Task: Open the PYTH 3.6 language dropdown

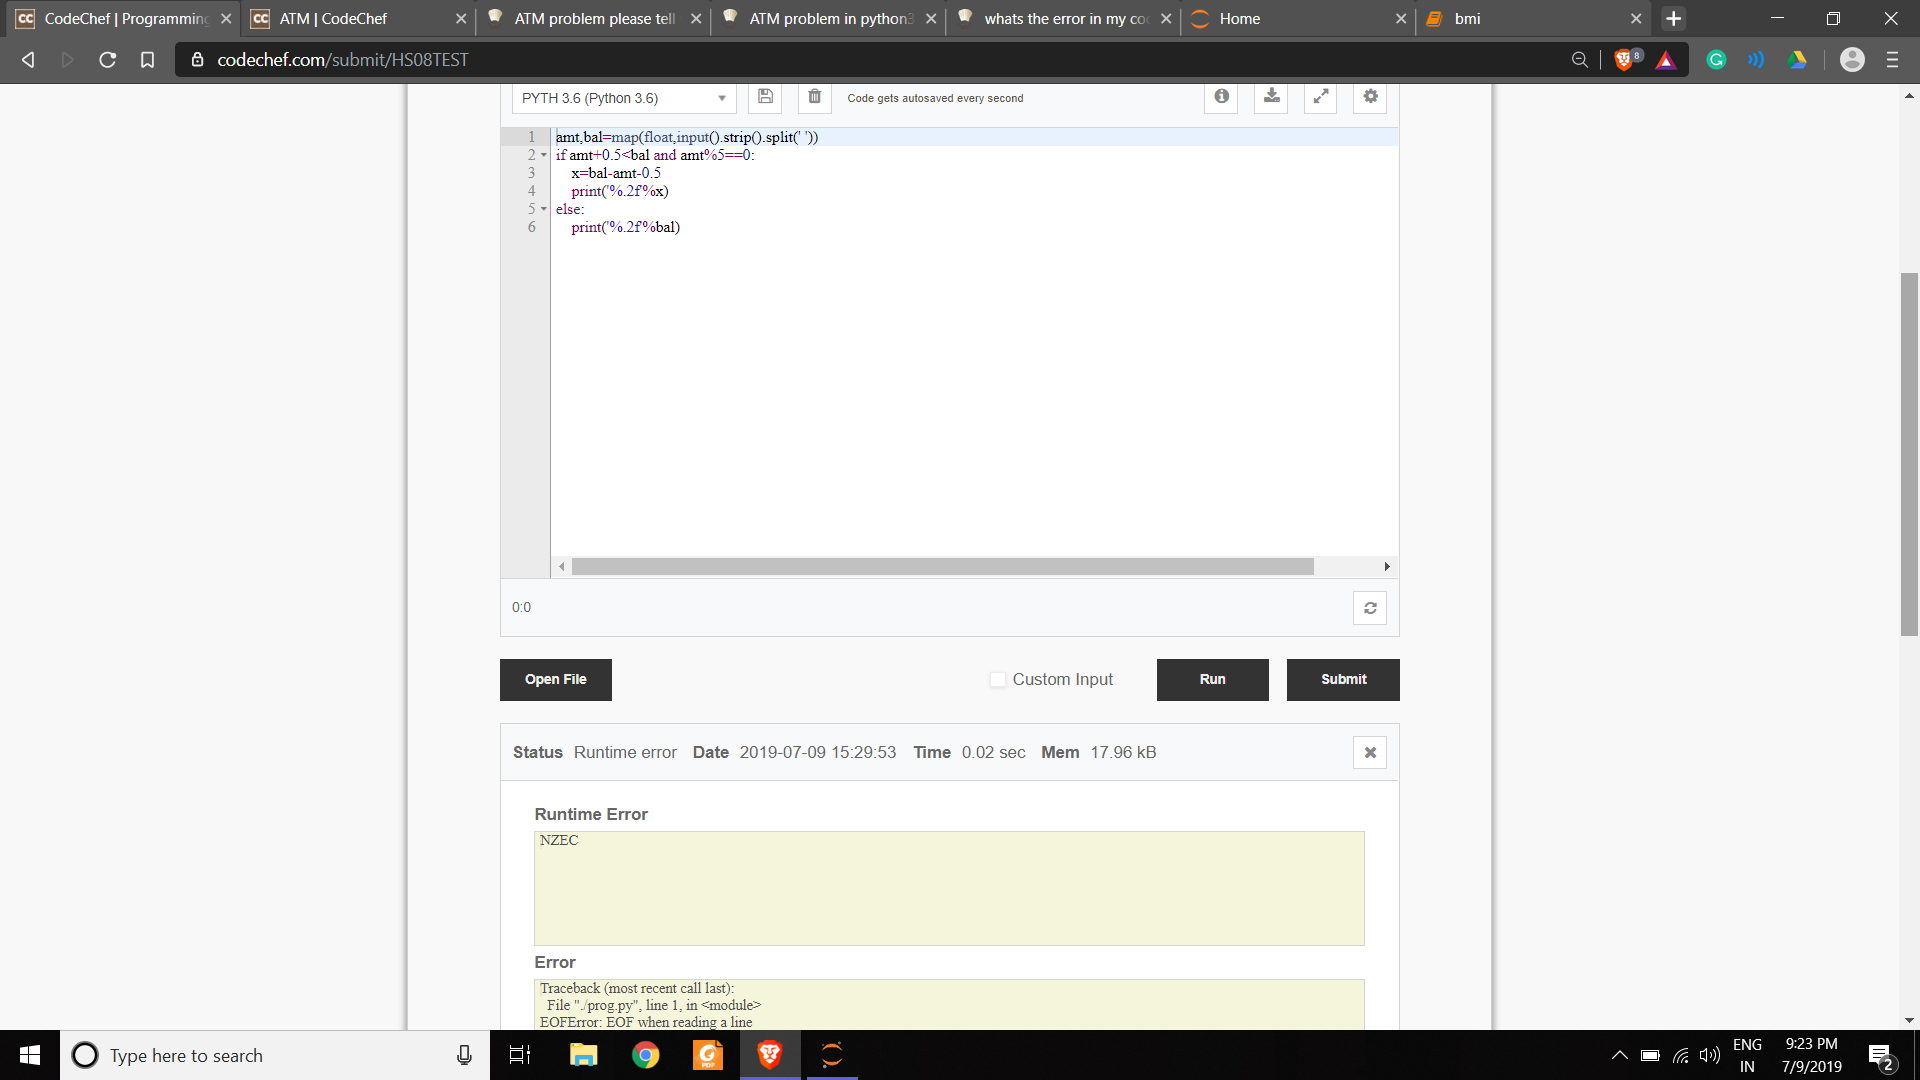Action: (x=623, y=98)
